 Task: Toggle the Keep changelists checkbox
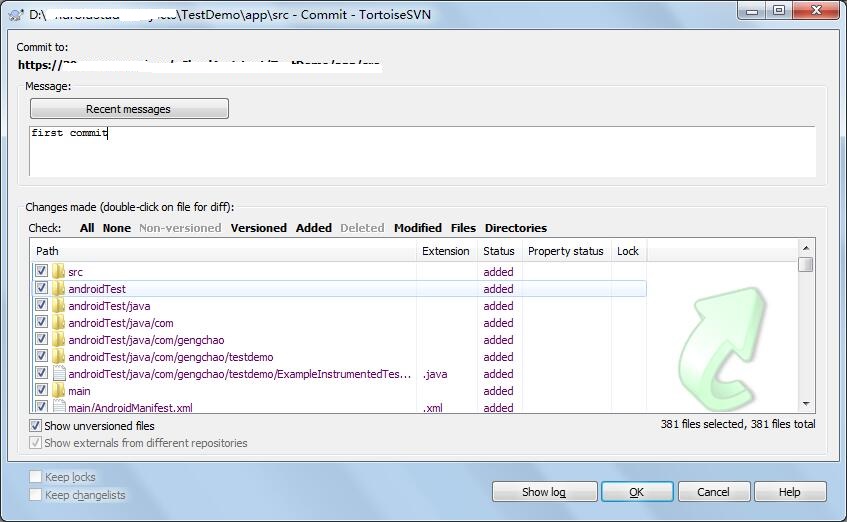[35, 494]
